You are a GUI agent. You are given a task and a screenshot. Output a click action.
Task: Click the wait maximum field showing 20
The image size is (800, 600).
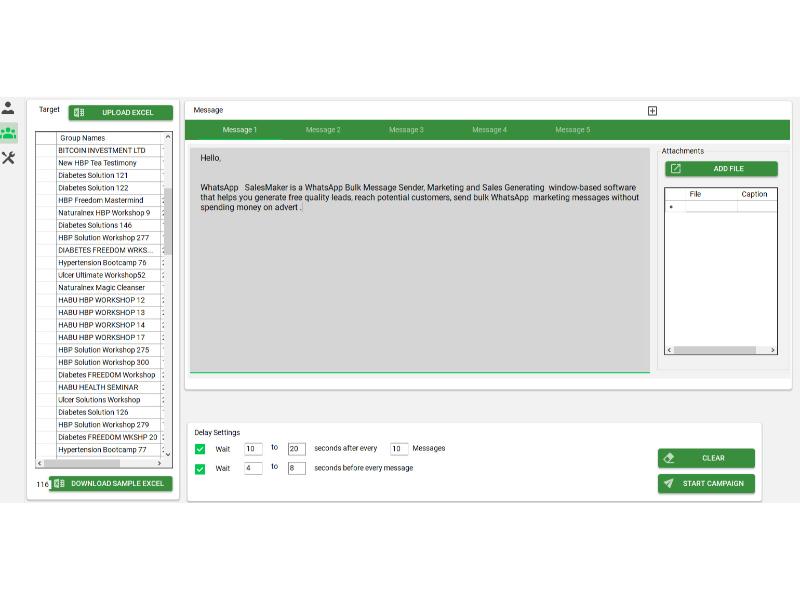(296, 449)
